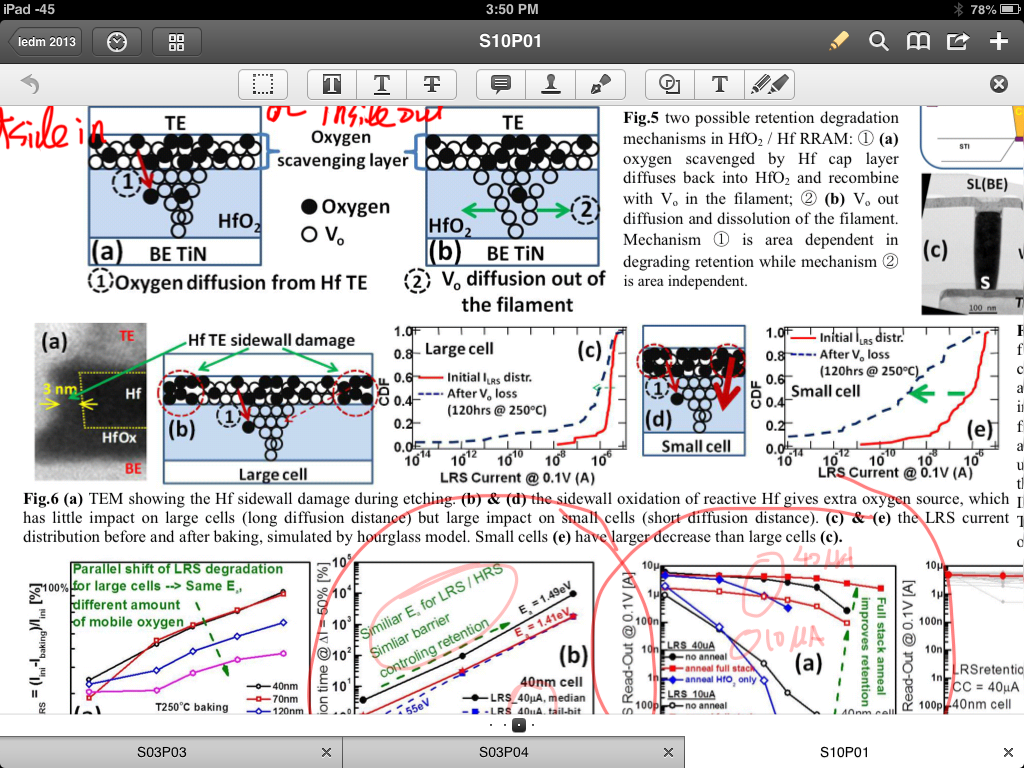Tap the share export icon
This screenshot has height=768, width=1024.
[x=957, y=41]
